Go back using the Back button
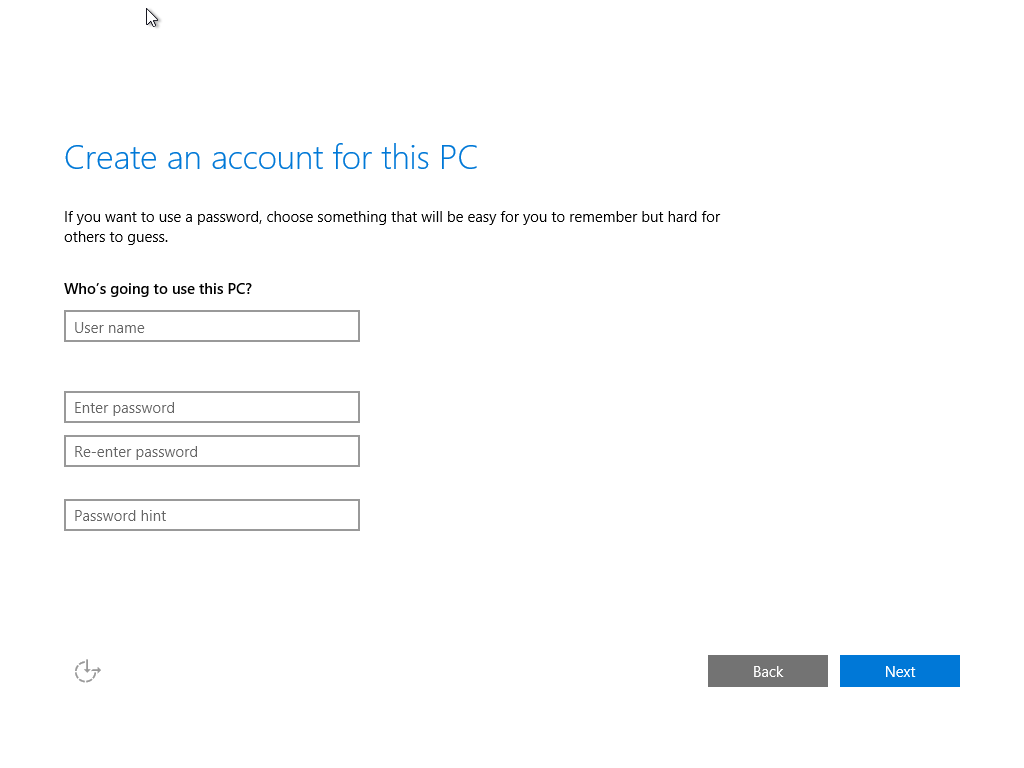The height and width of the screenshot is (768, 1024). (x=767, y=671)
